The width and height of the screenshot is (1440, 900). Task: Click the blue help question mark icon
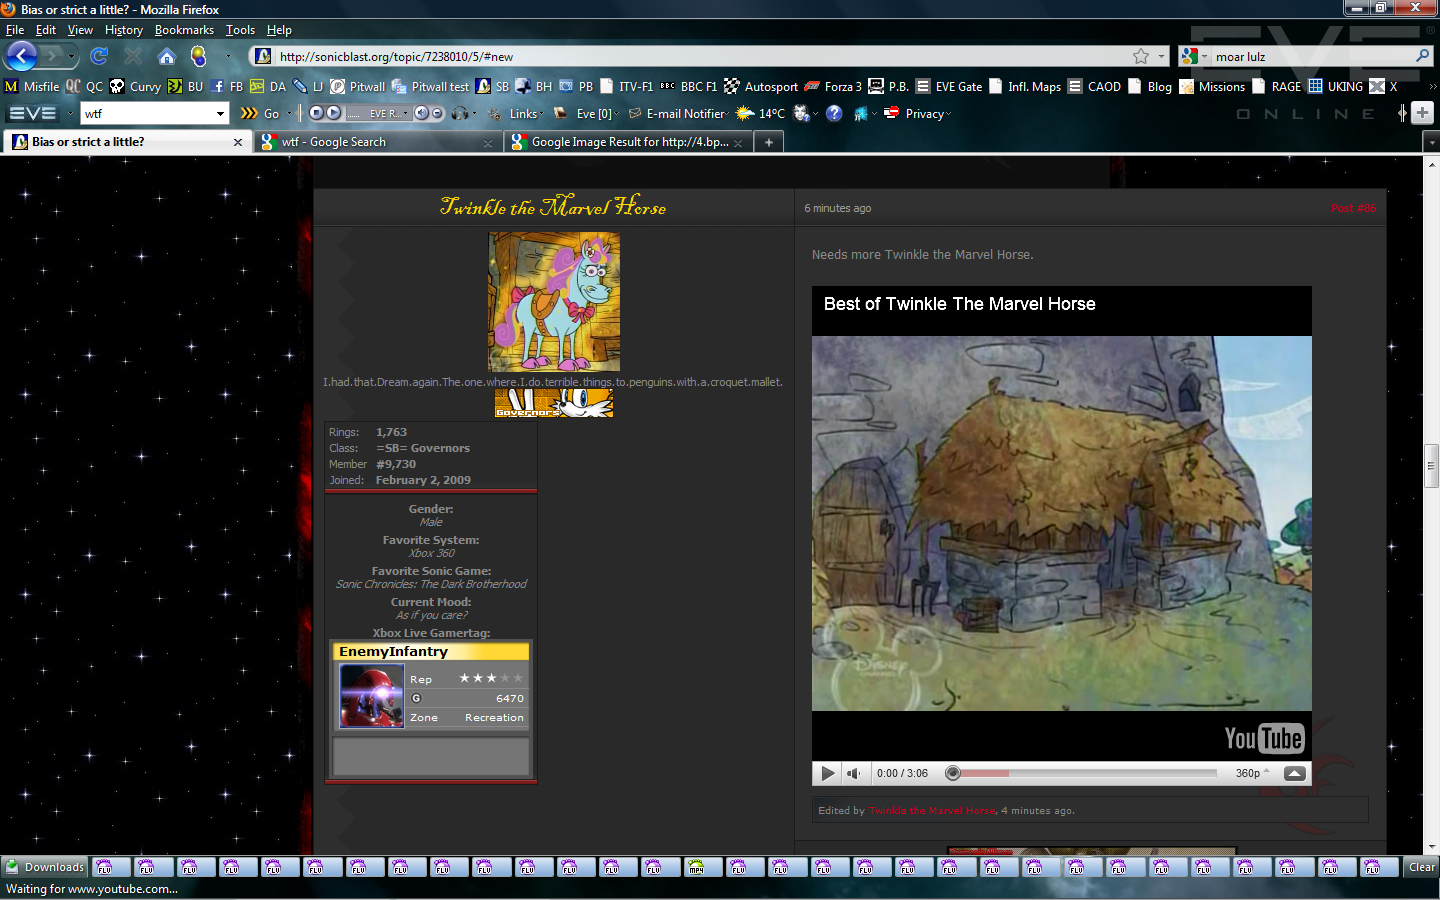(x=834, y=114)
